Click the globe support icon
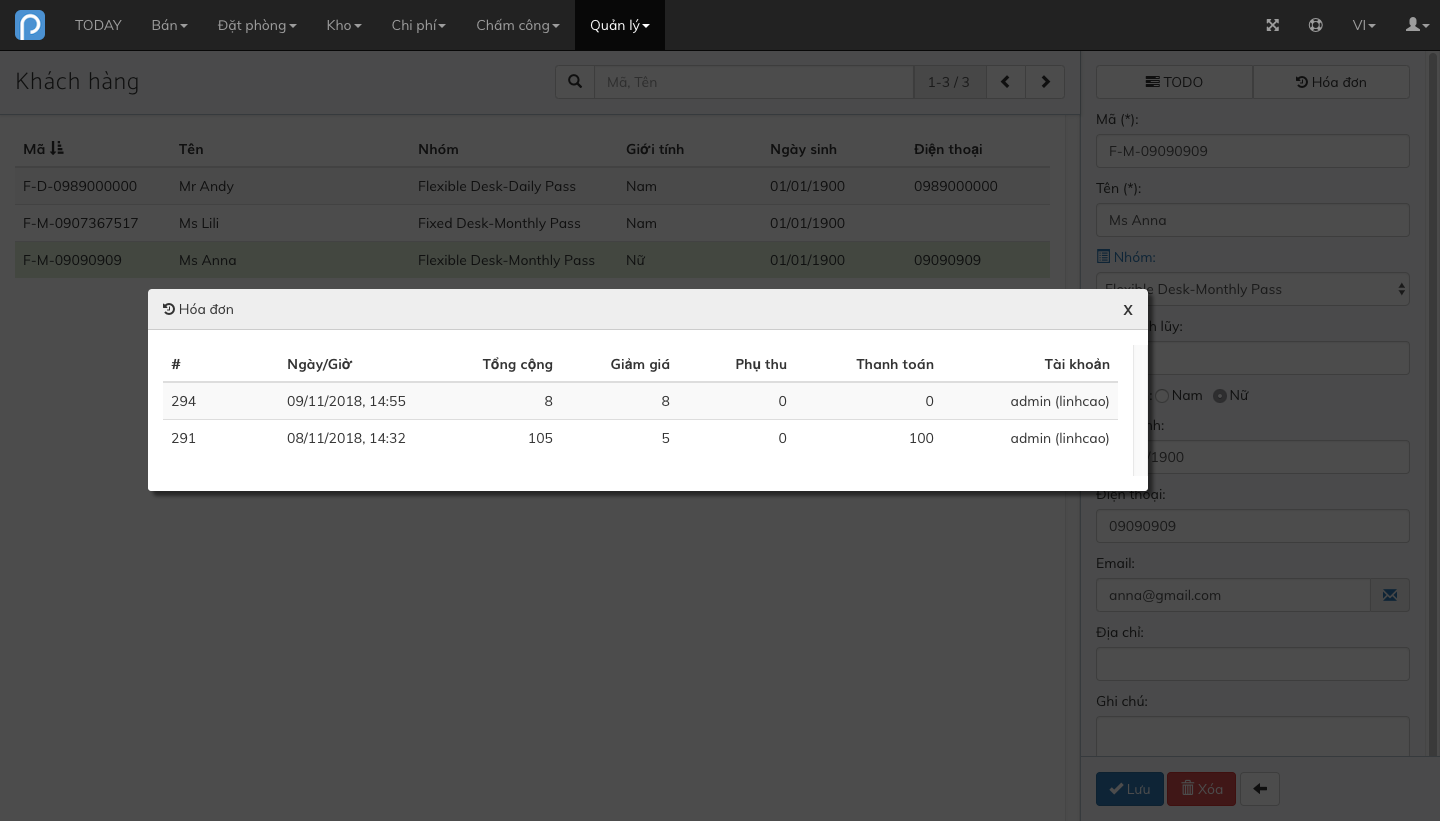Image resolution: width=1440 pixels, height=821 pixels. pyautogui.click(x=1316, y=25)
